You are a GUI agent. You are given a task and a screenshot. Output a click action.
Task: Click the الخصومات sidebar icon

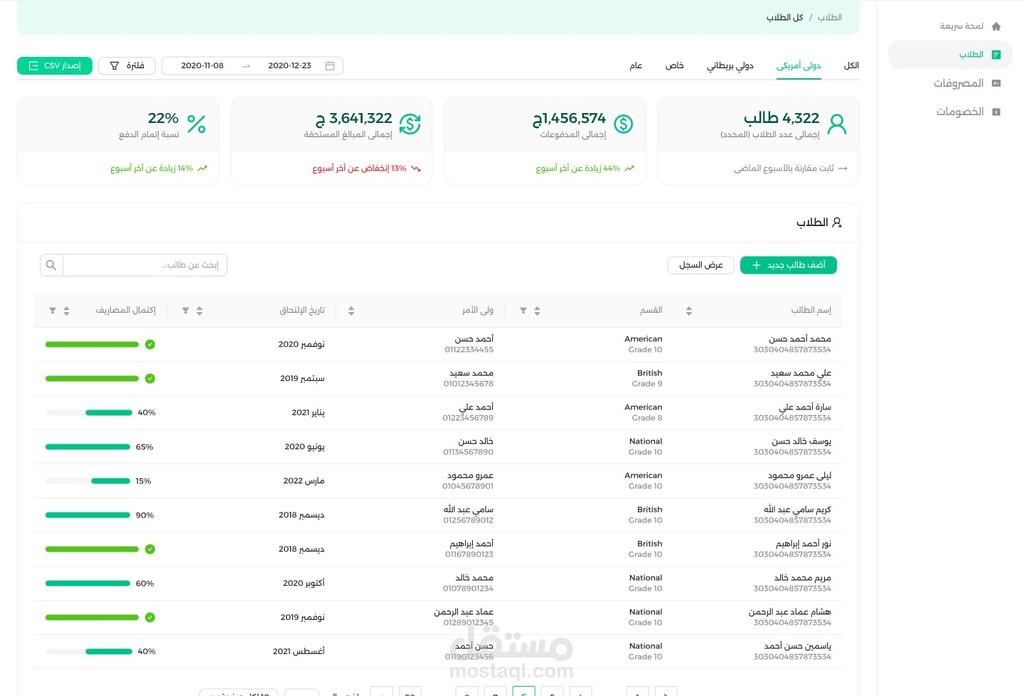tap(996, 112)
